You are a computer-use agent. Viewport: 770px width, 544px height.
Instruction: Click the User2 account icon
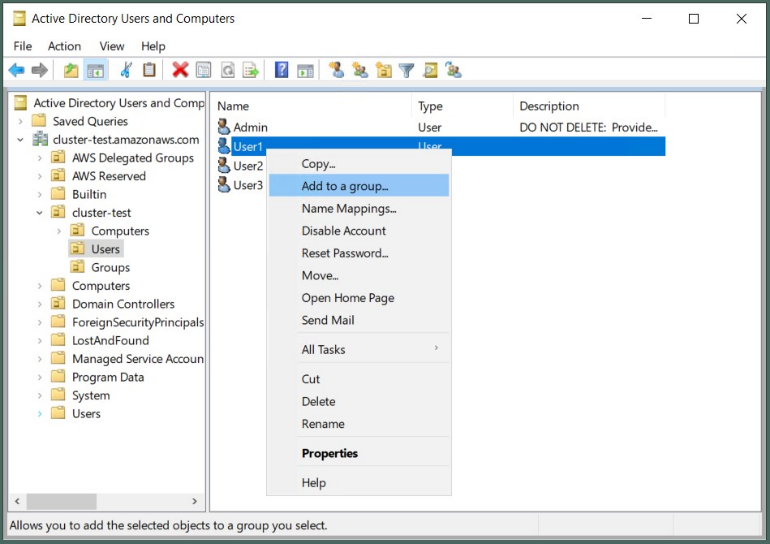click(x=223, y=165)
